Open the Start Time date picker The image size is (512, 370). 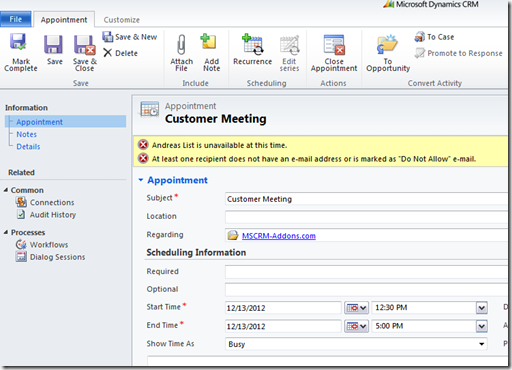coord(356,308)
